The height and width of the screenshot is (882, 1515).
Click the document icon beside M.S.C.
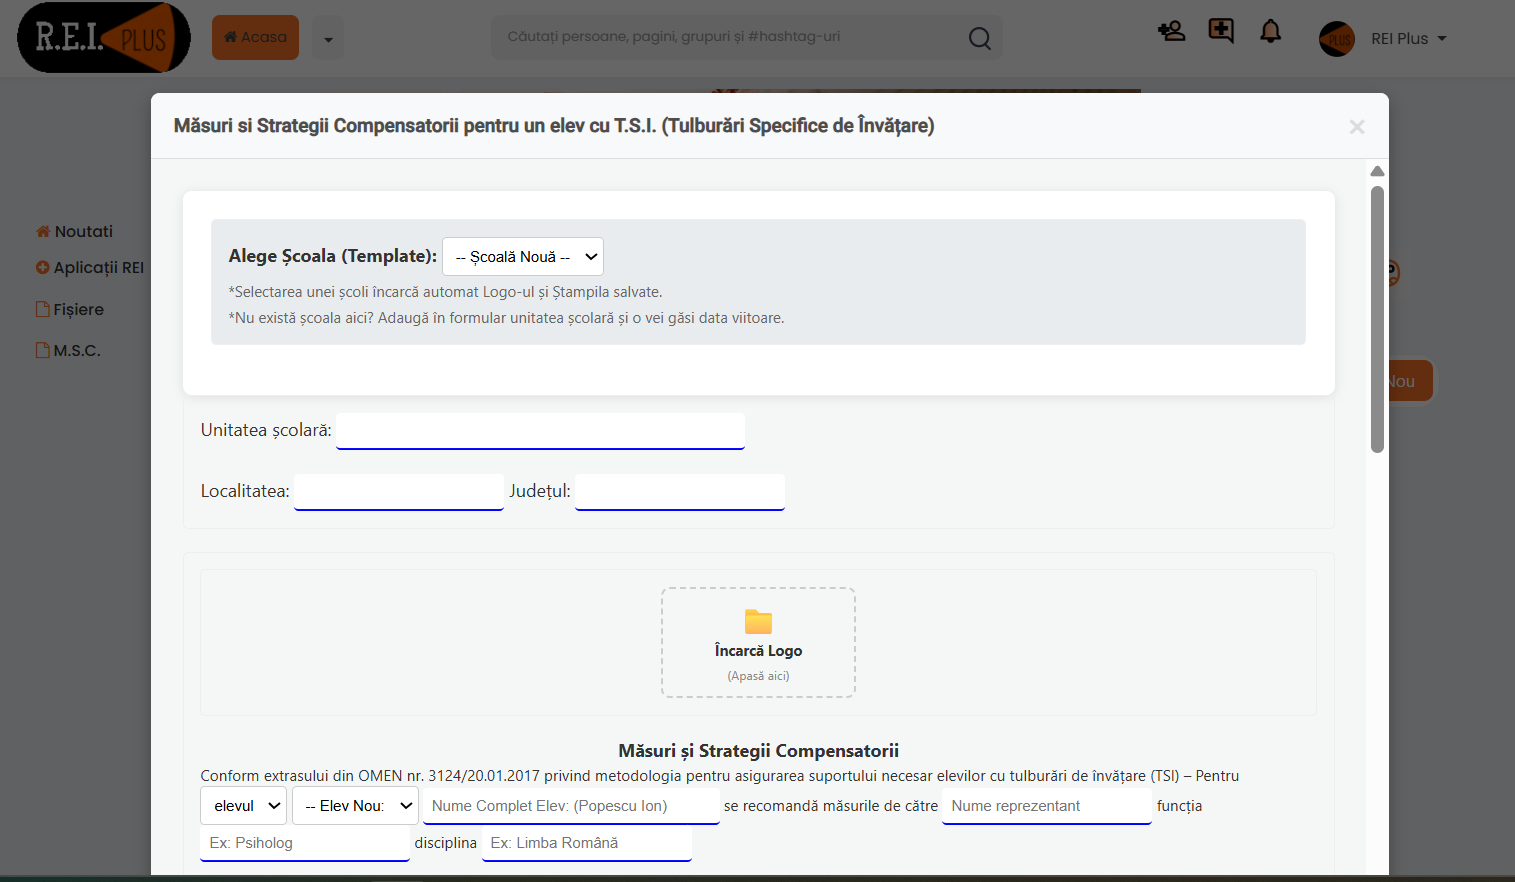point(41,349)
